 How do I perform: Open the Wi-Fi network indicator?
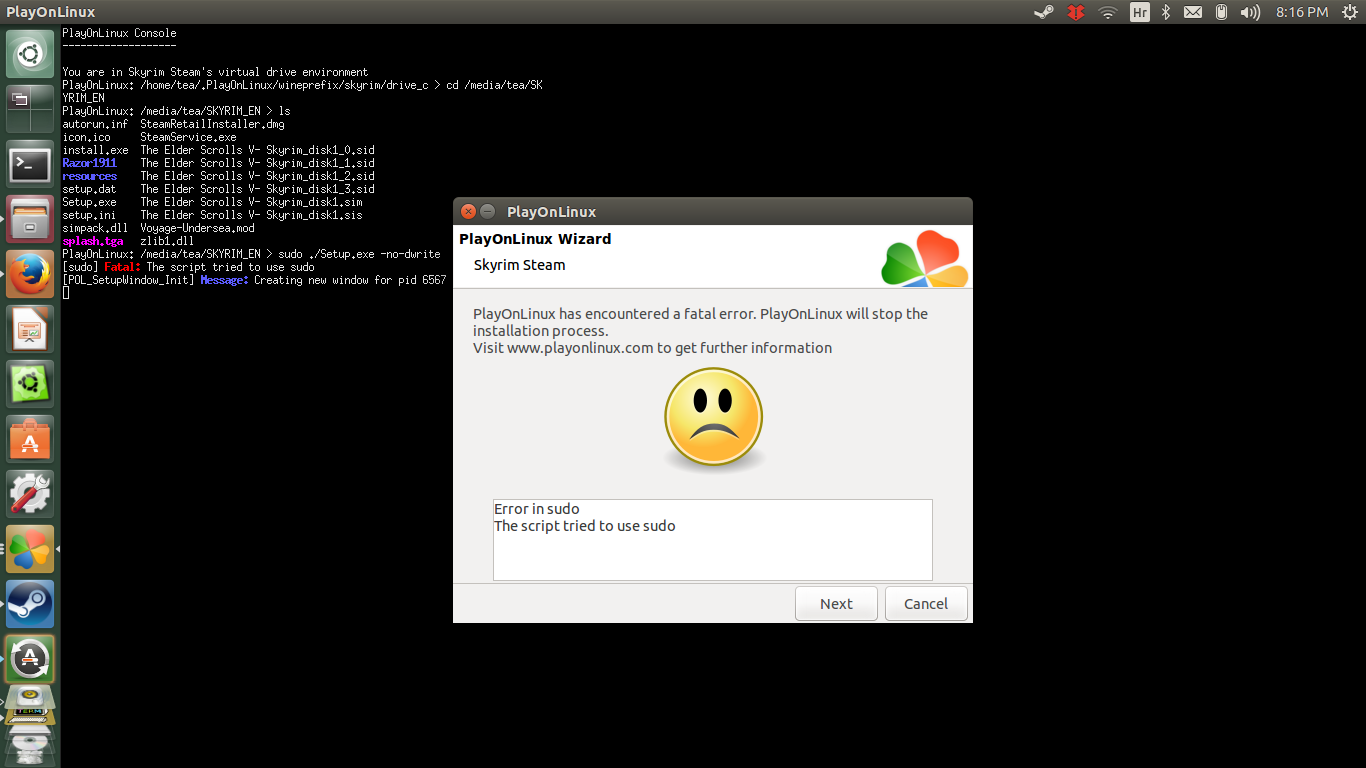1107,12
